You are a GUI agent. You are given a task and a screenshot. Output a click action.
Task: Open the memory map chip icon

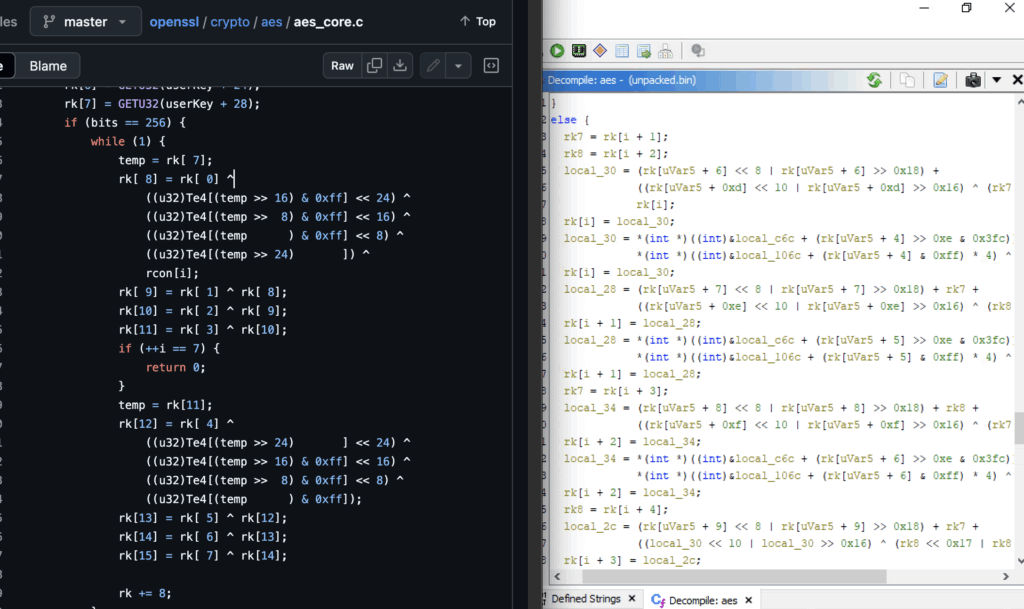(x=579, y=50)
